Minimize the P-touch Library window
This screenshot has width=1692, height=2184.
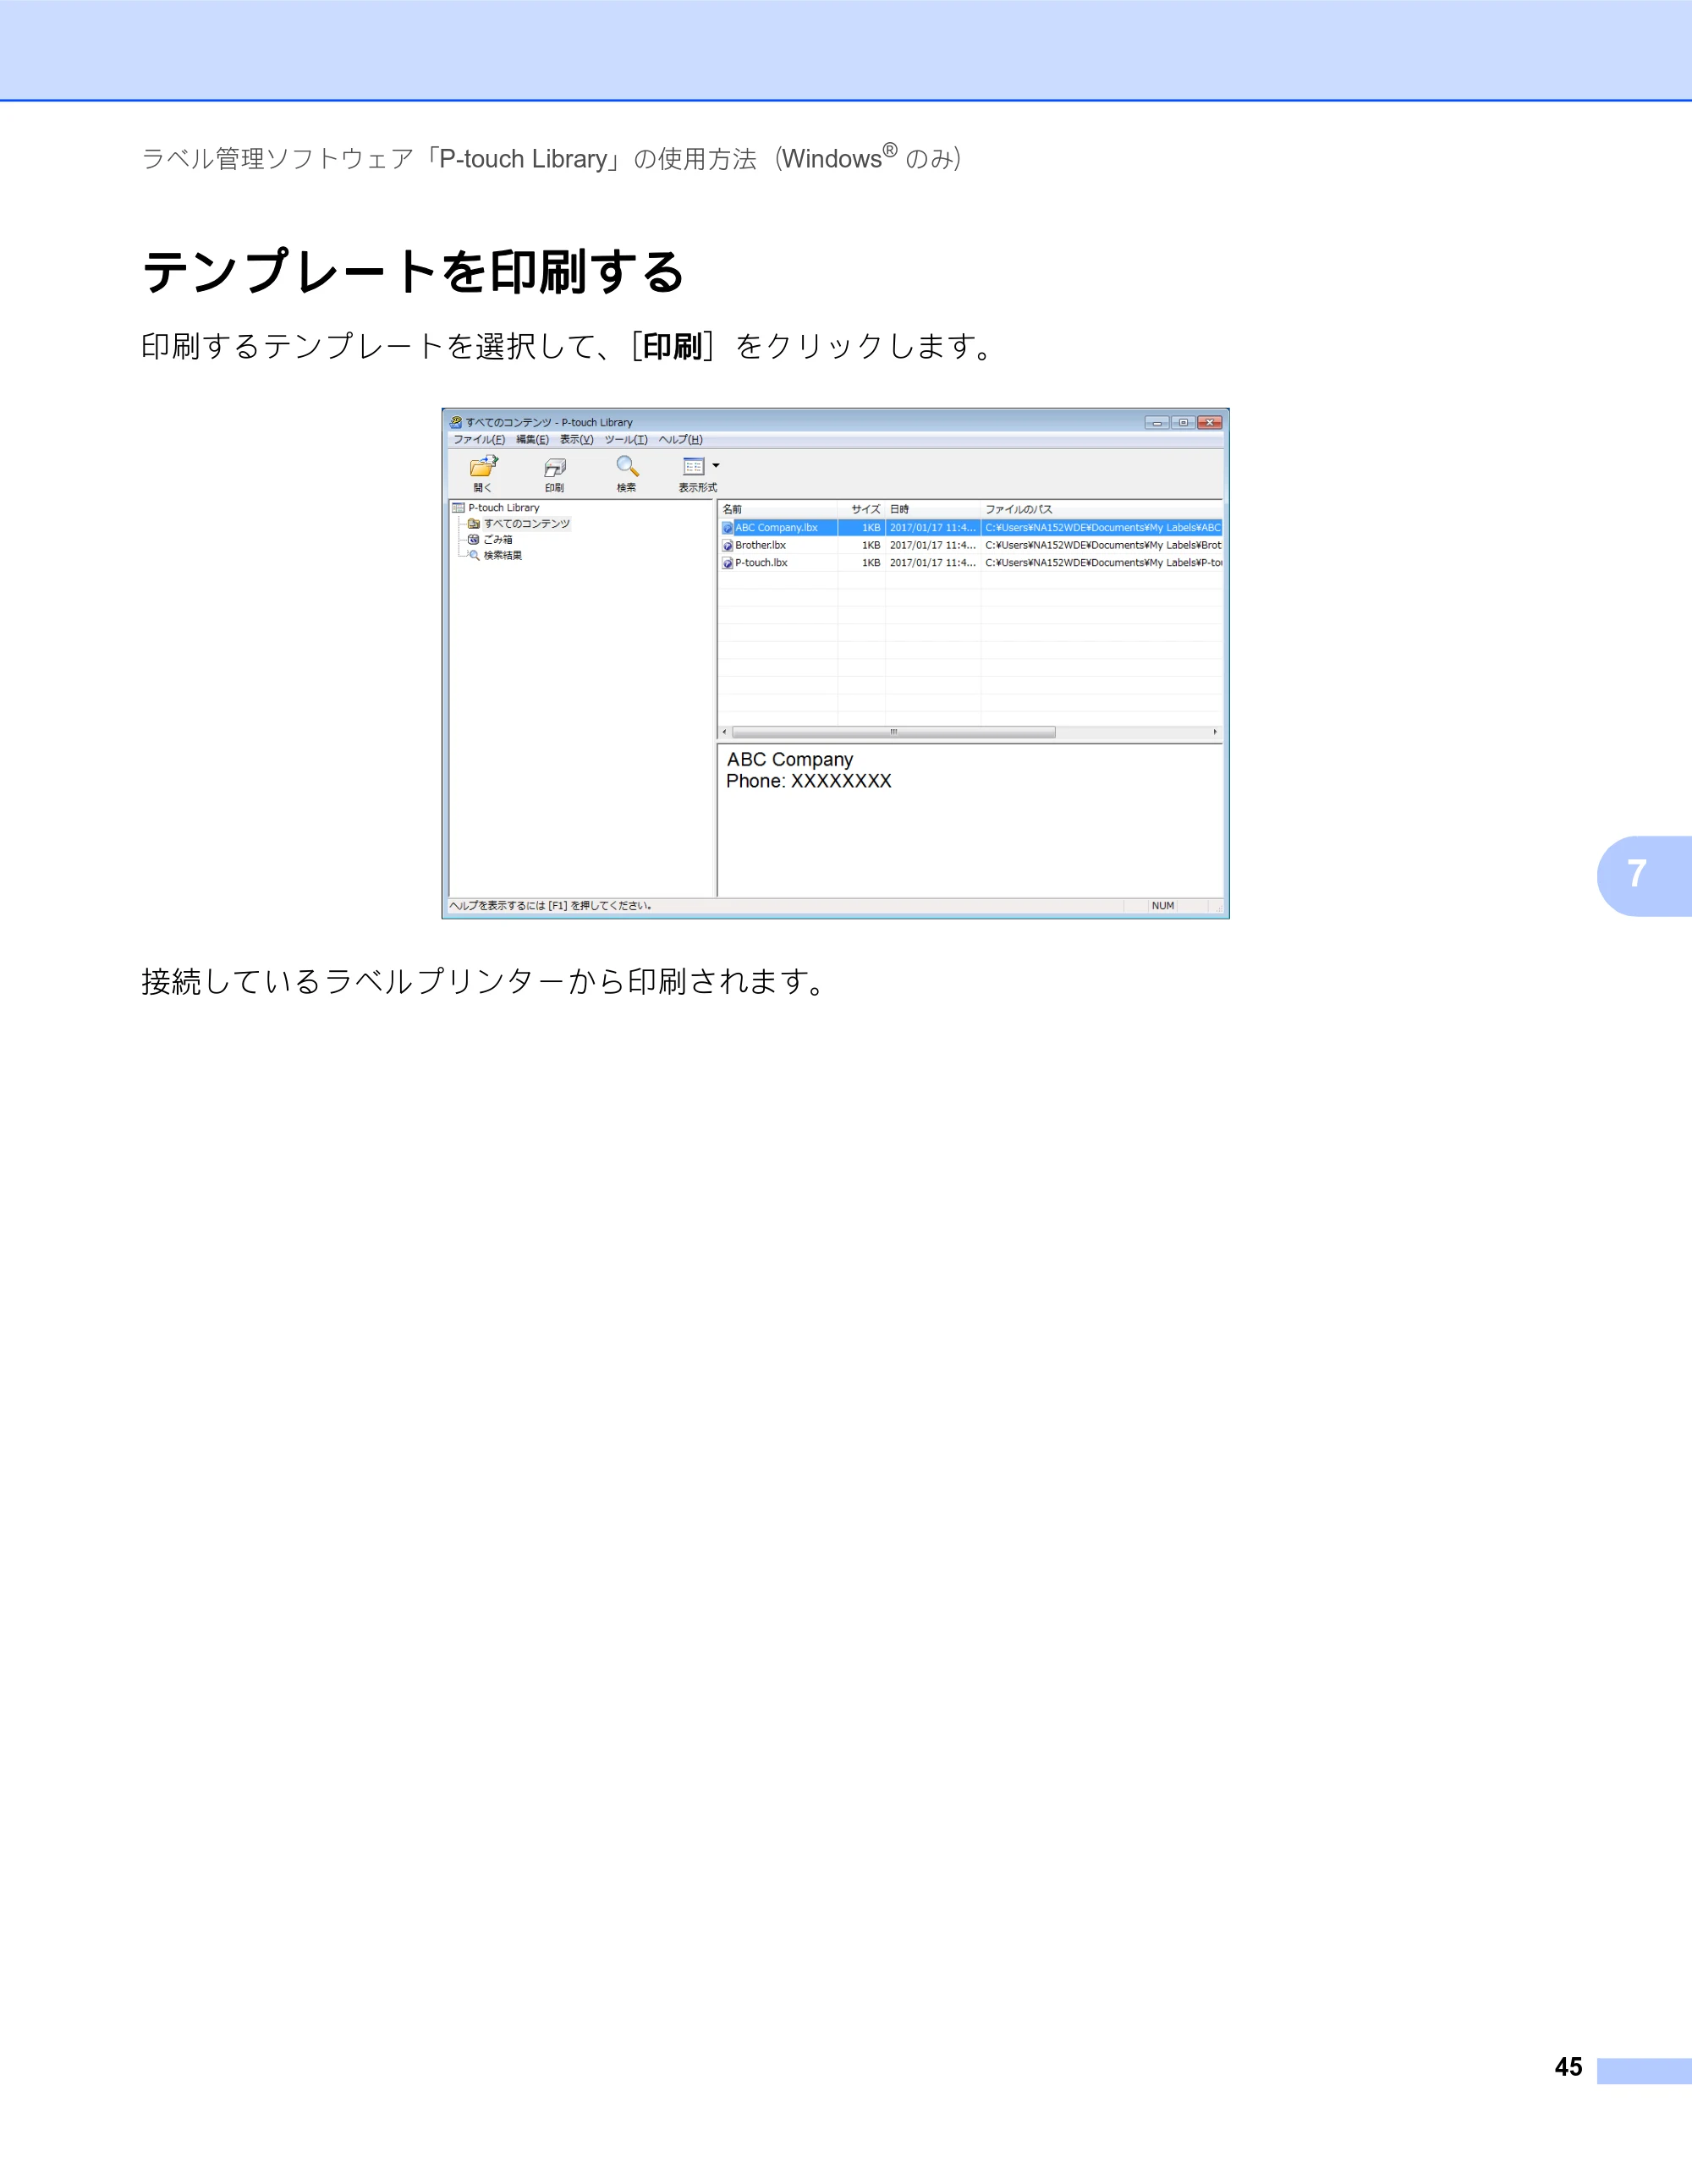point(1157,423)
